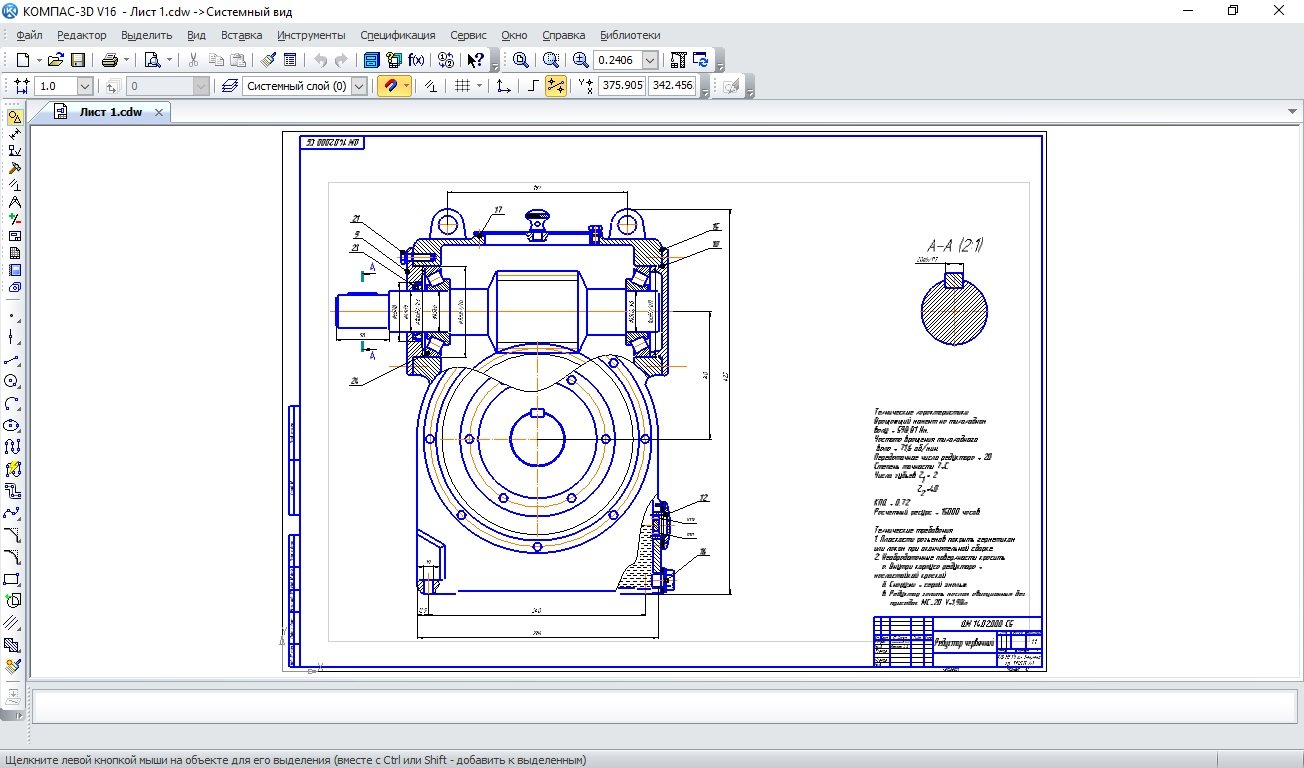The image size is (1304, 768).
Task: Expand the Системный слой layer dropdown
Action: [359, 86]
